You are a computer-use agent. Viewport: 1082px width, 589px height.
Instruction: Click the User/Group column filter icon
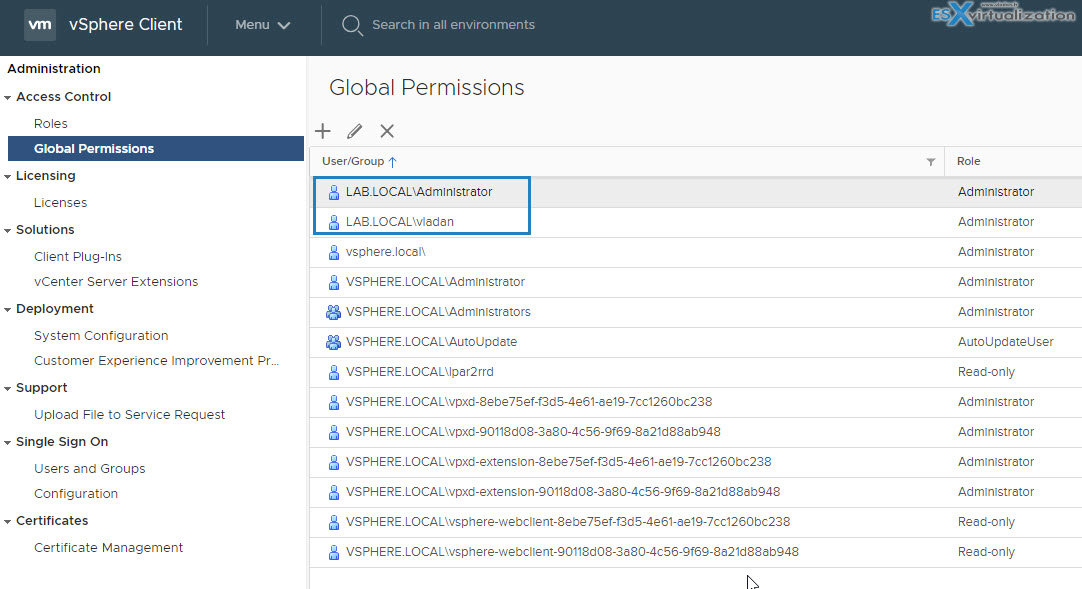point(930,162)
